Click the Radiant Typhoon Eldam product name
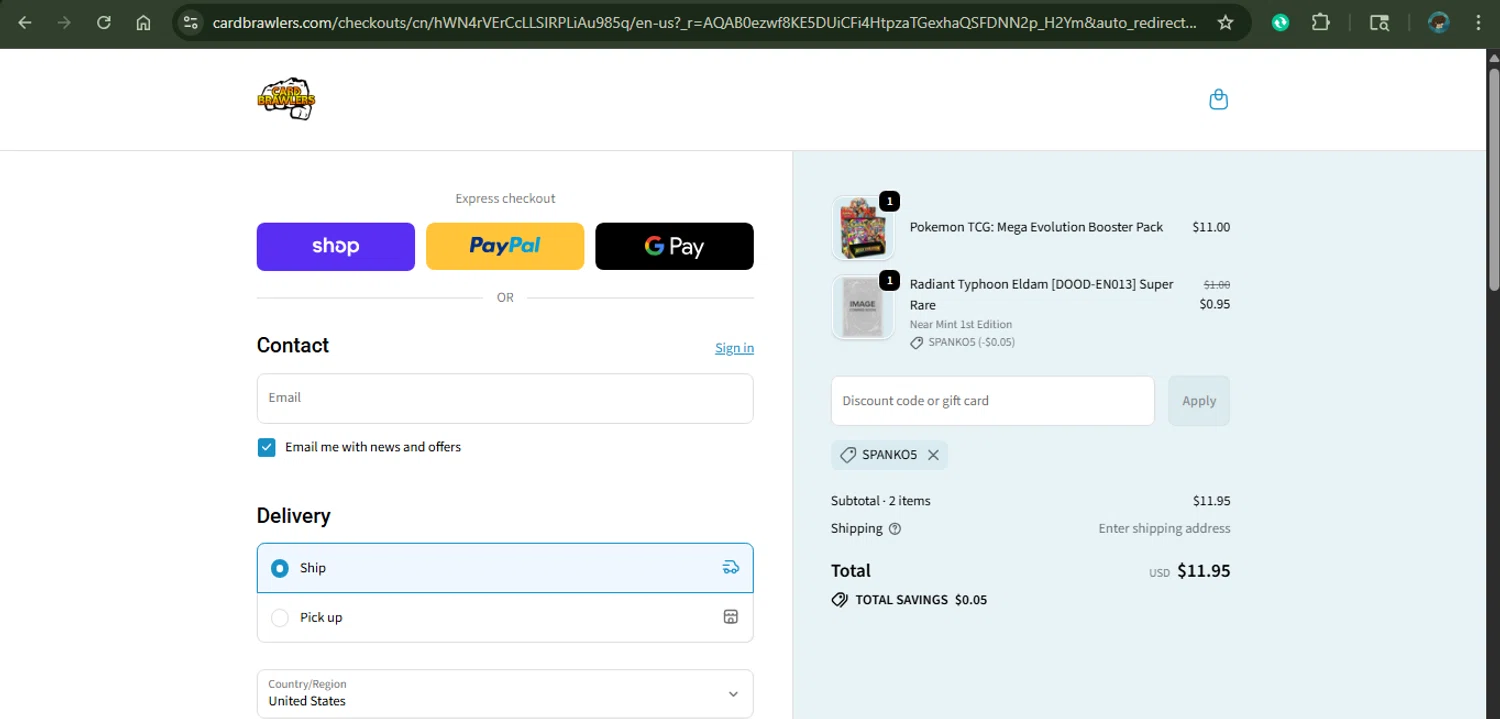The width and height of the screenshot is (1500, 719). pos(1041,294)
